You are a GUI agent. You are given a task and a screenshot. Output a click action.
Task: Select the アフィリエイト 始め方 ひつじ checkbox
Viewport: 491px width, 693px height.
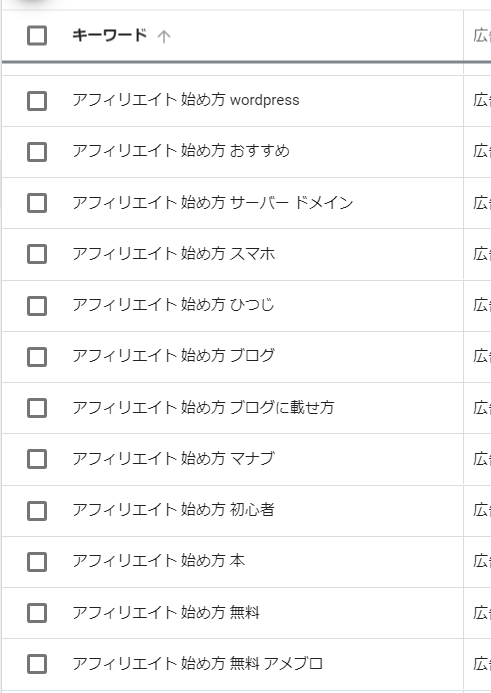(37, 306)
